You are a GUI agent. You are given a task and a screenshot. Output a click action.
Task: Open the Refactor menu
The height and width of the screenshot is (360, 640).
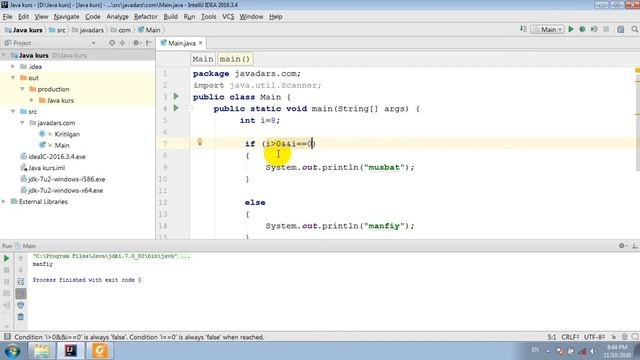(x=145, y=17)
